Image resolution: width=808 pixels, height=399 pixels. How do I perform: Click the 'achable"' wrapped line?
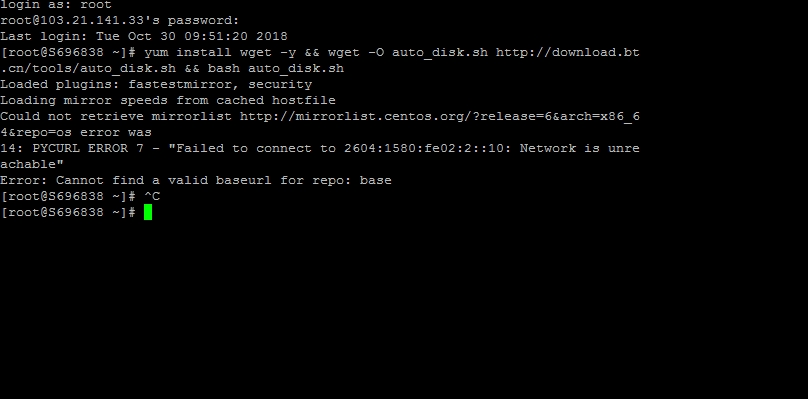32,164
